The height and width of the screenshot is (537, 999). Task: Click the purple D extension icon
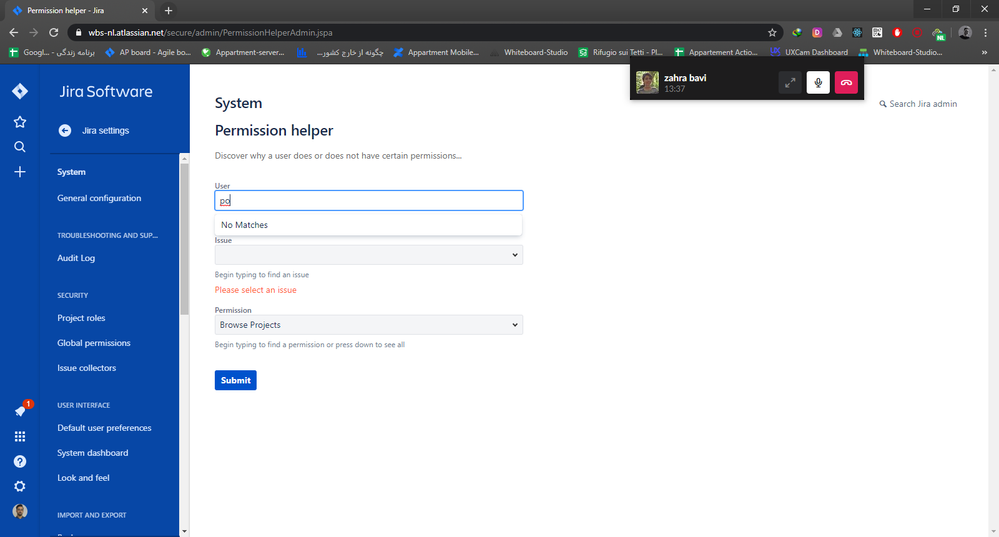817,32
